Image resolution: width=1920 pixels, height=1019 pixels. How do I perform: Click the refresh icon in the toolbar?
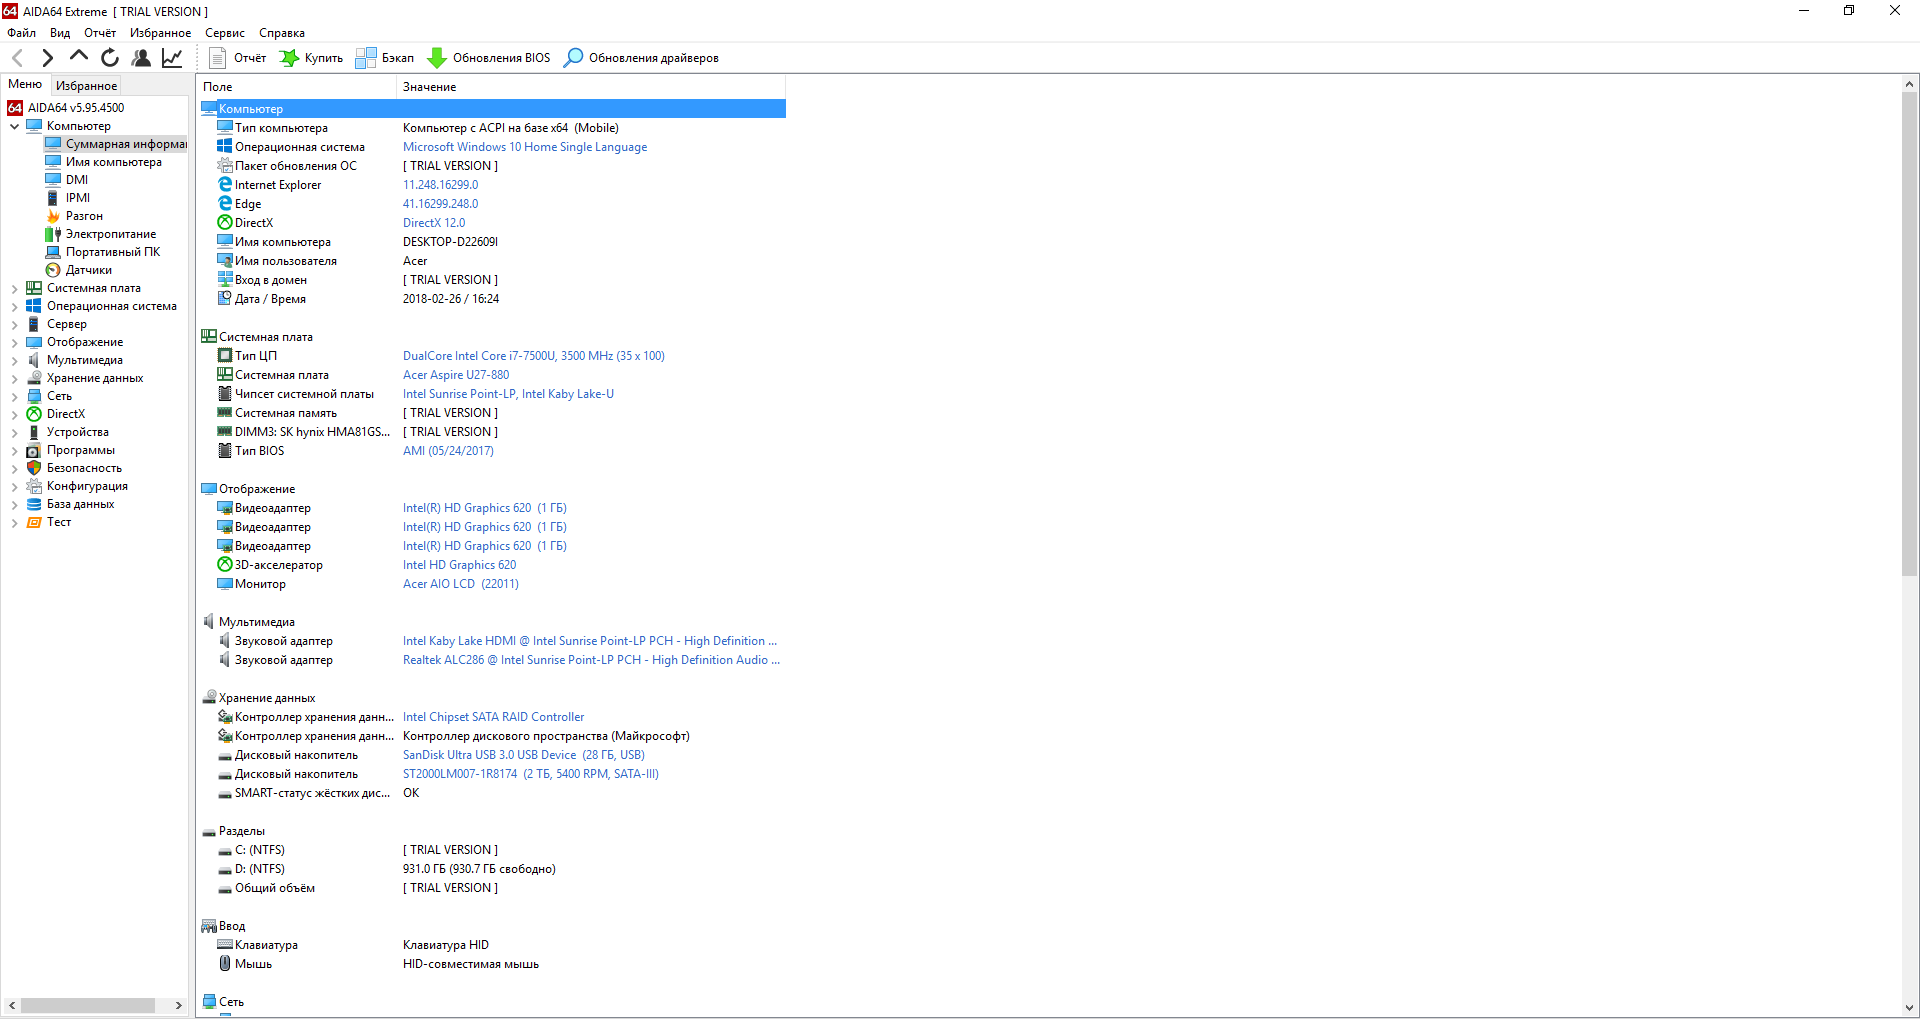click(110, 58)
